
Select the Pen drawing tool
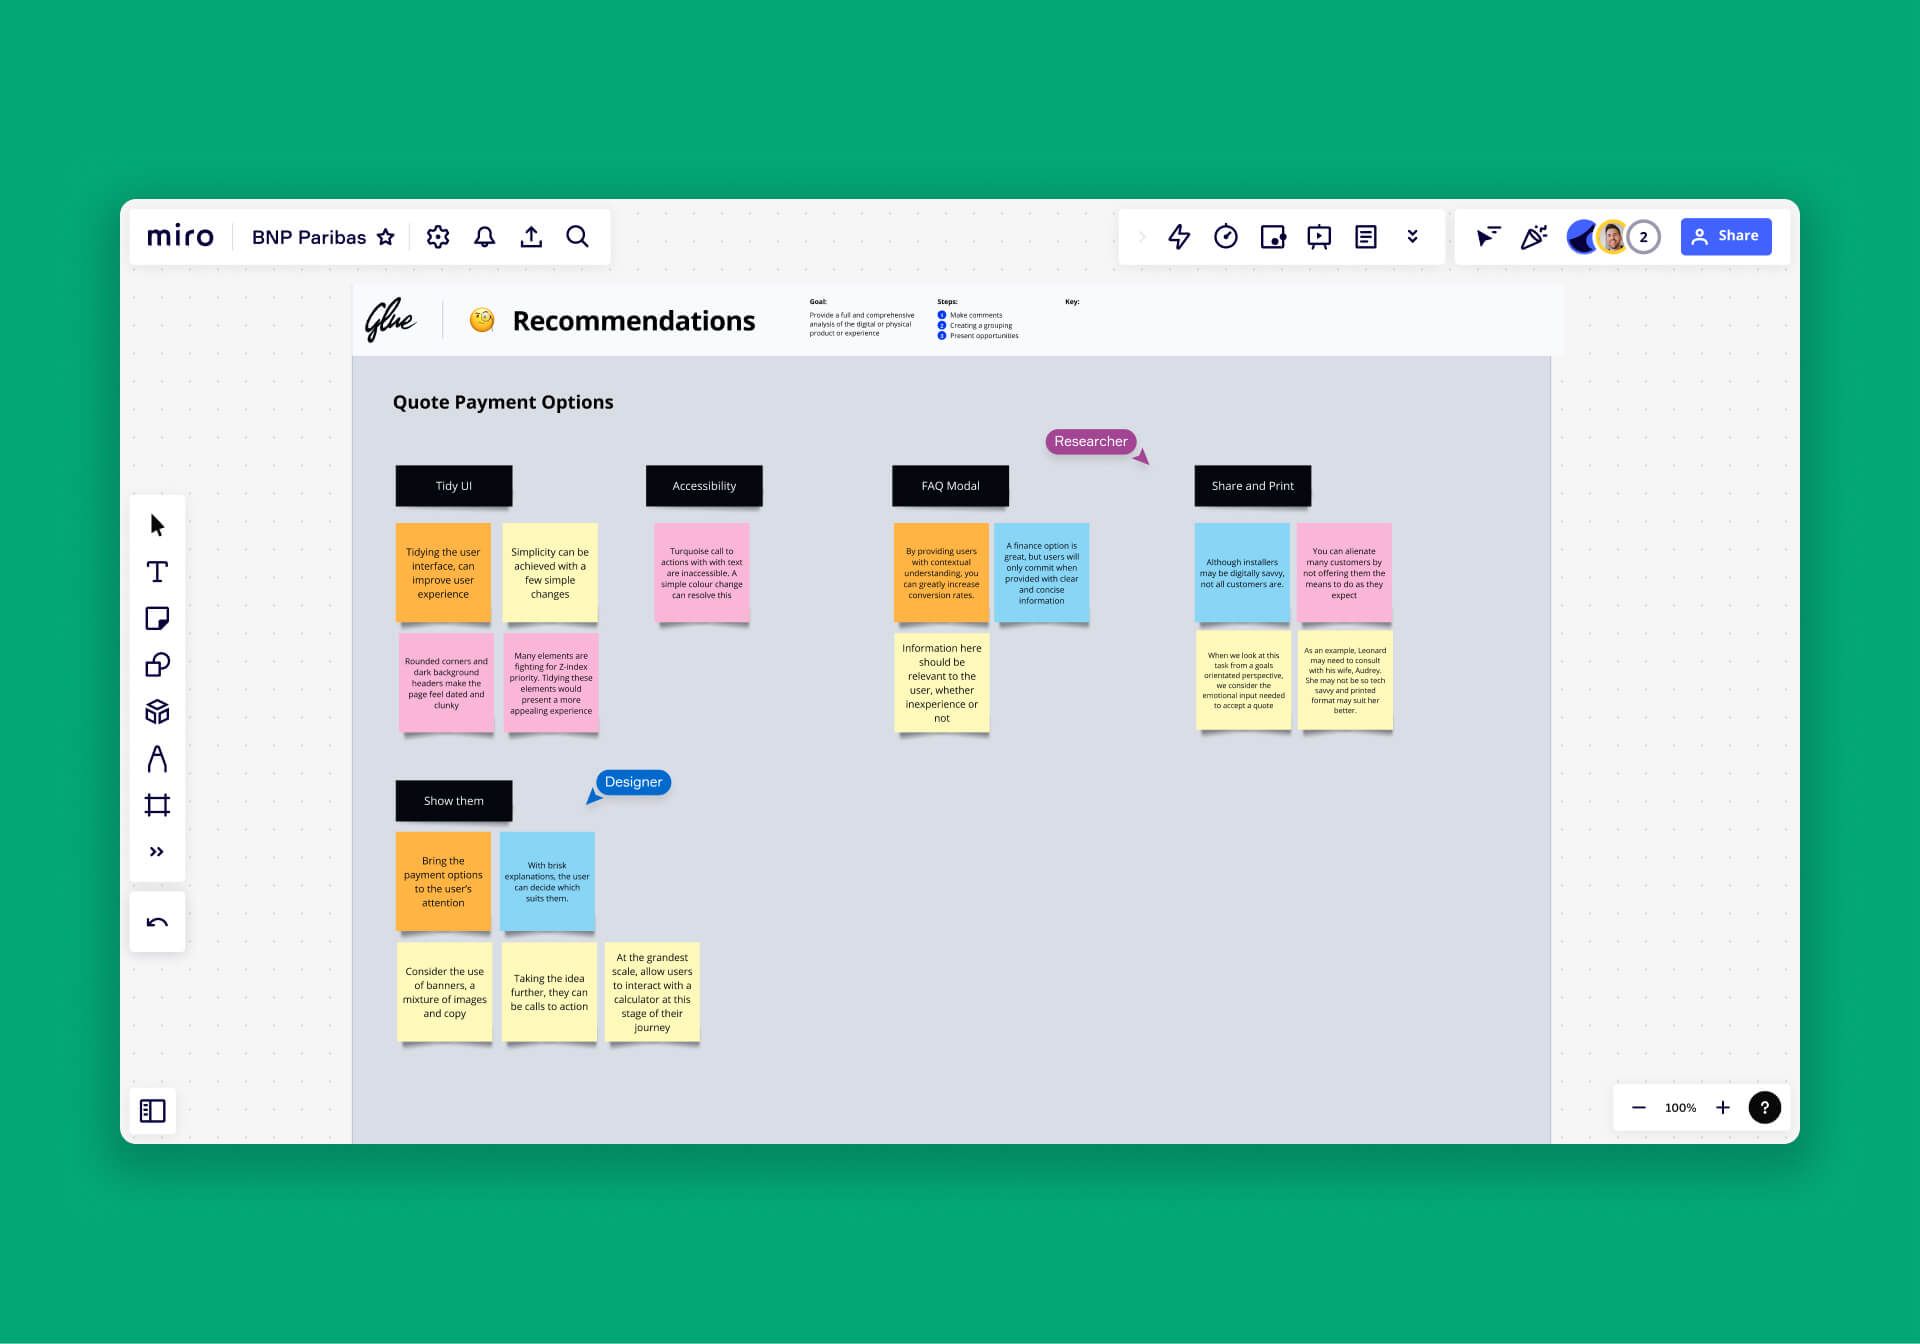click(157, 759)
